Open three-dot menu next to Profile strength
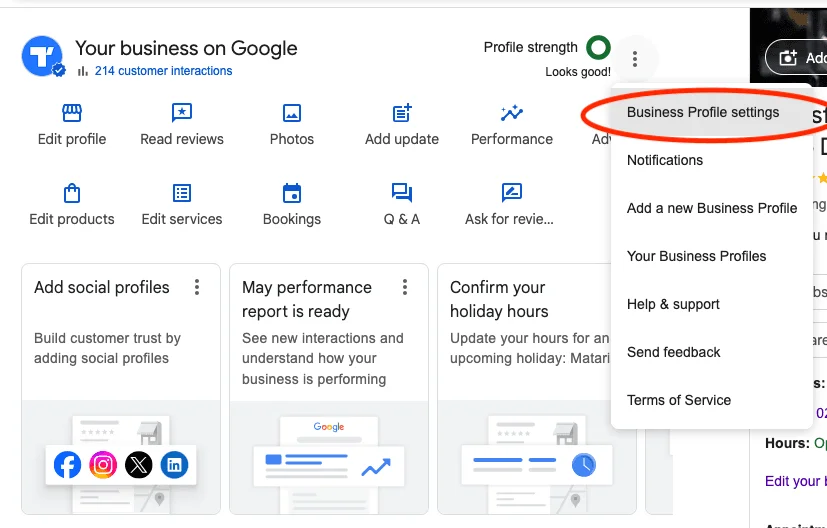The image size is (827, 528). point(635,59)
